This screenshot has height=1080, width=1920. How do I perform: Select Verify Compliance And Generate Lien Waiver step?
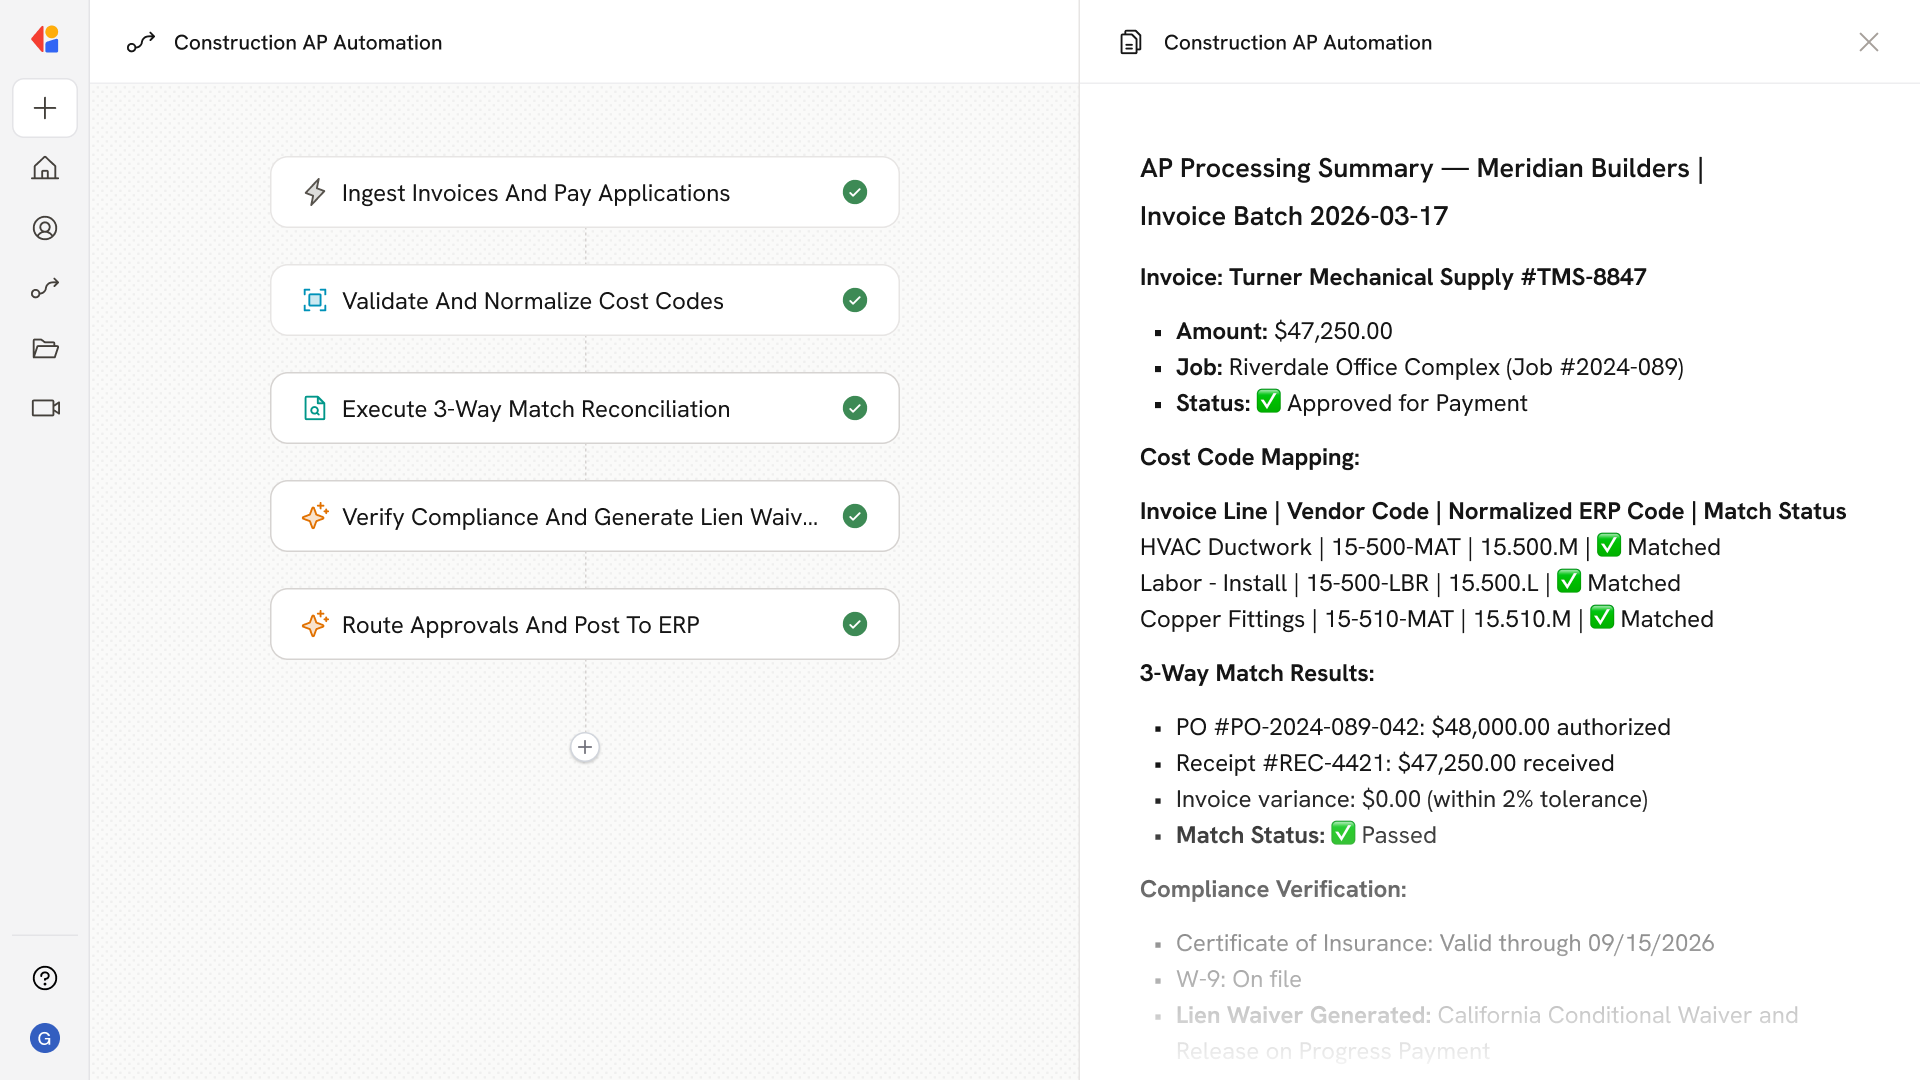(x=579, y=517)
